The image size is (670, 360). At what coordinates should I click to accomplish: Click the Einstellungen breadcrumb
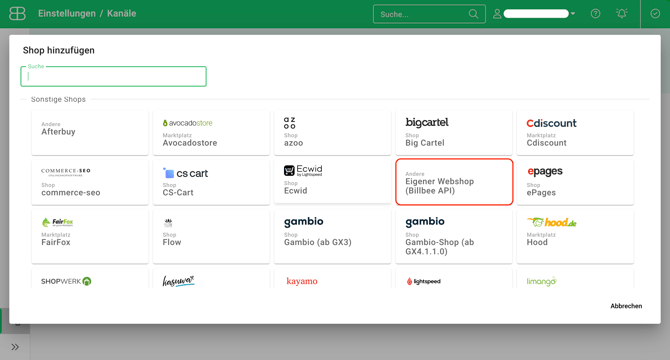67,14
